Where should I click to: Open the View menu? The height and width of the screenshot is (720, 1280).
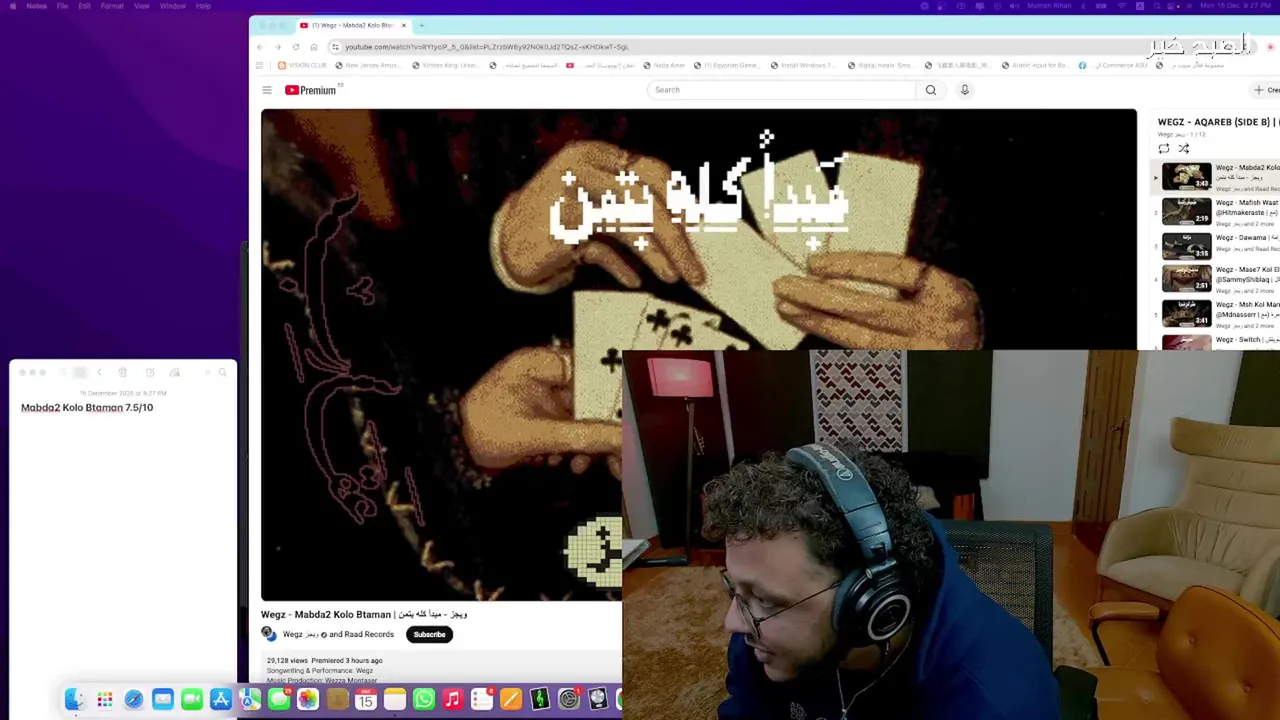142,6
